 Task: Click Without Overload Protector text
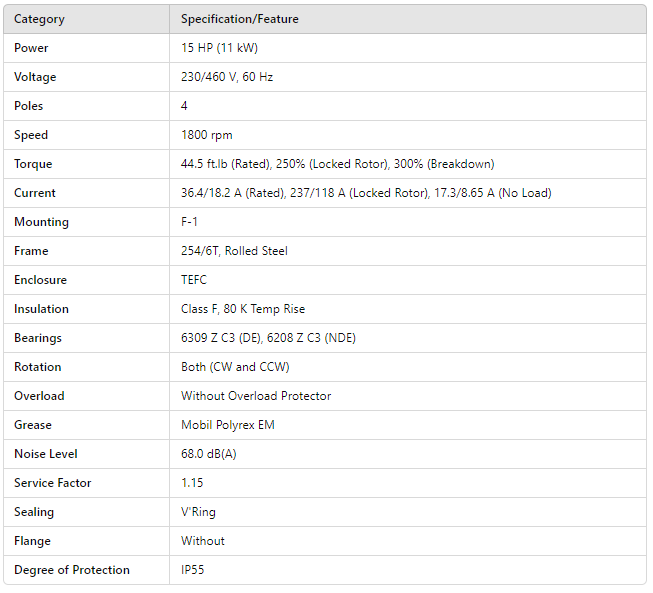pyautogui.click(x=255, y=396)
